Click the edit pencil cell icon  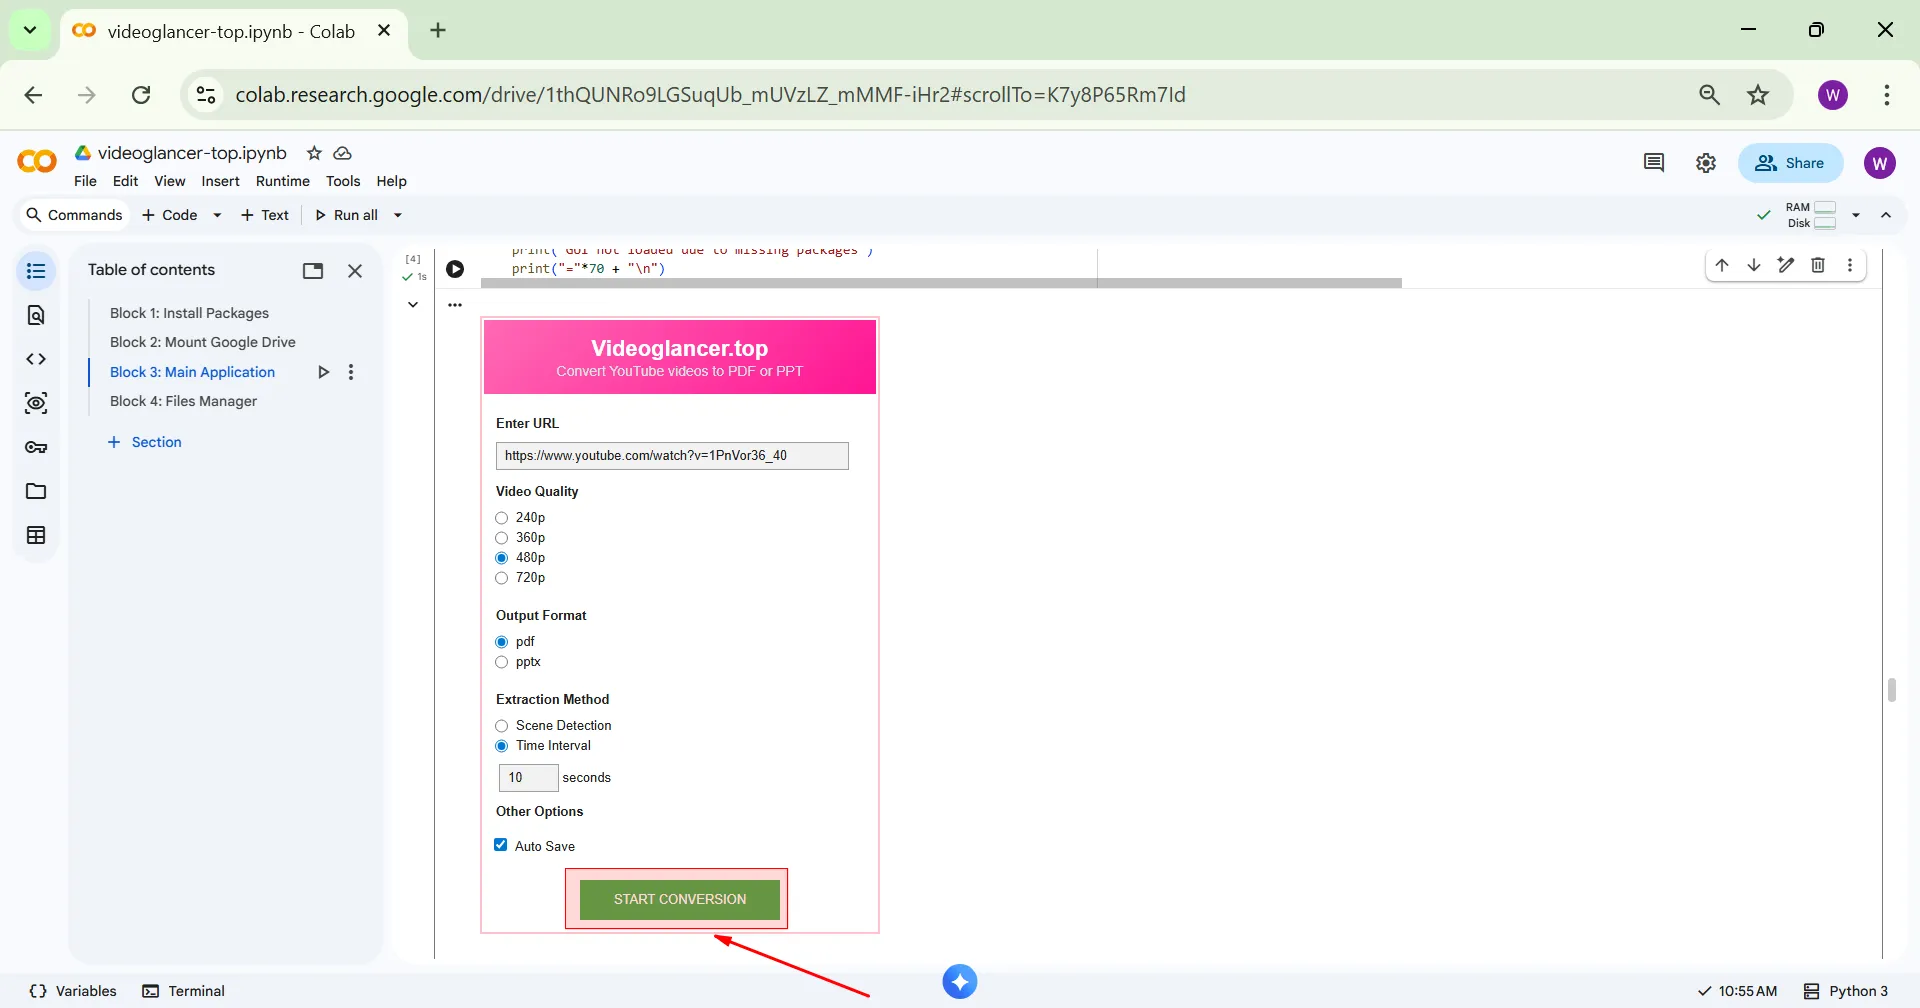pos(1786,265)
